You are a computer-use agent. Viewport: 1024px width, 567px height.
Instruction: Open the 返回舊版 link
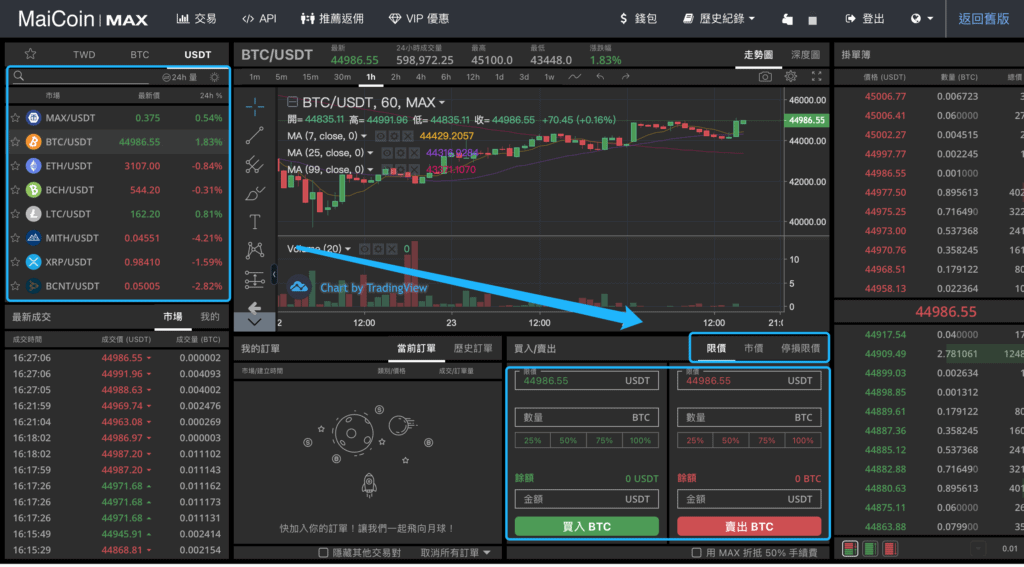pos(984,19)
